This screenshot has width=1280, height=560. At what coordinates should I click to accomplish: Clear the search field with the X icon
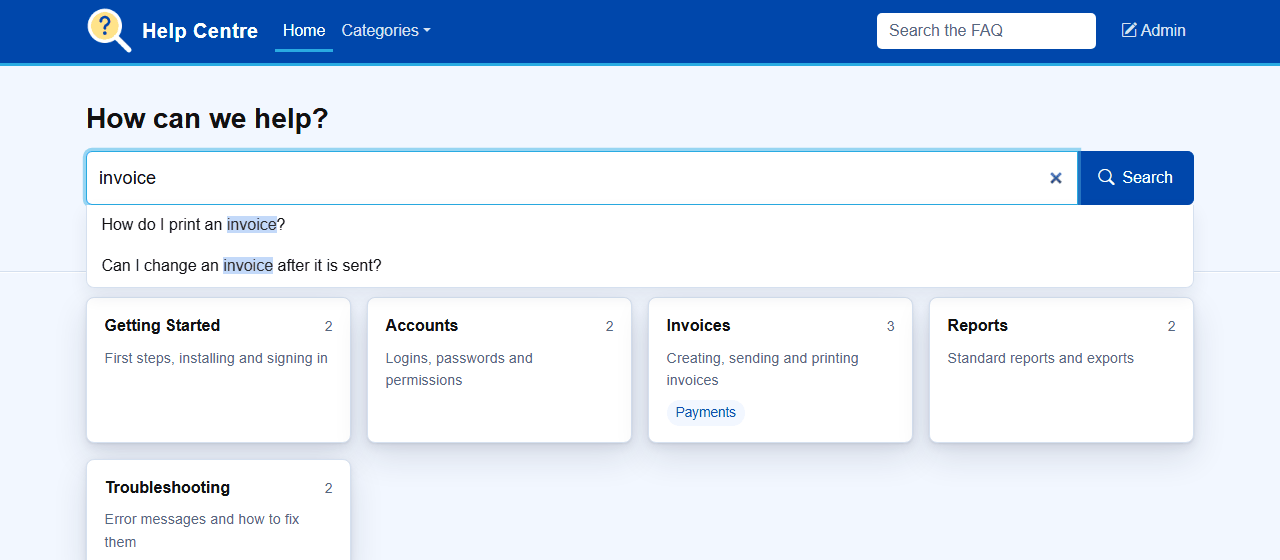pos(1056,178)
